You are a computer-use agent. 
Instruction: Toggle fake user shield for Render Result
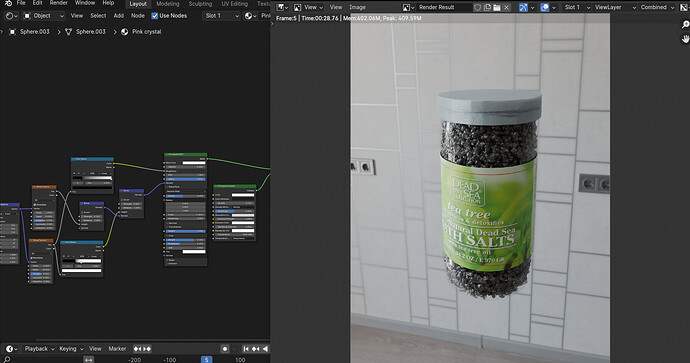pos(477,7)
